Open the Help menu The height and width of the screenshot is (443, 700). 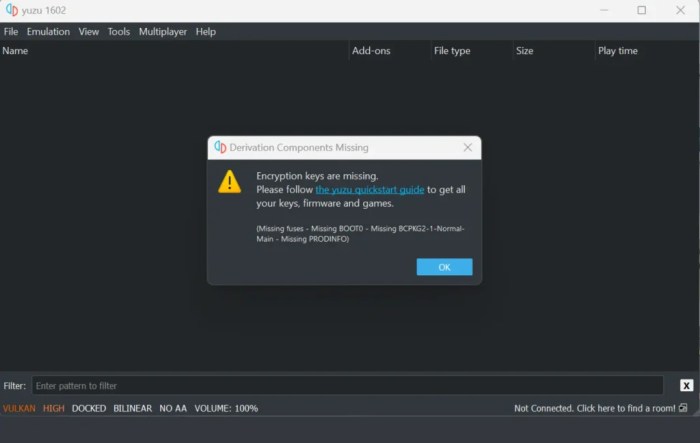(205, 32)
